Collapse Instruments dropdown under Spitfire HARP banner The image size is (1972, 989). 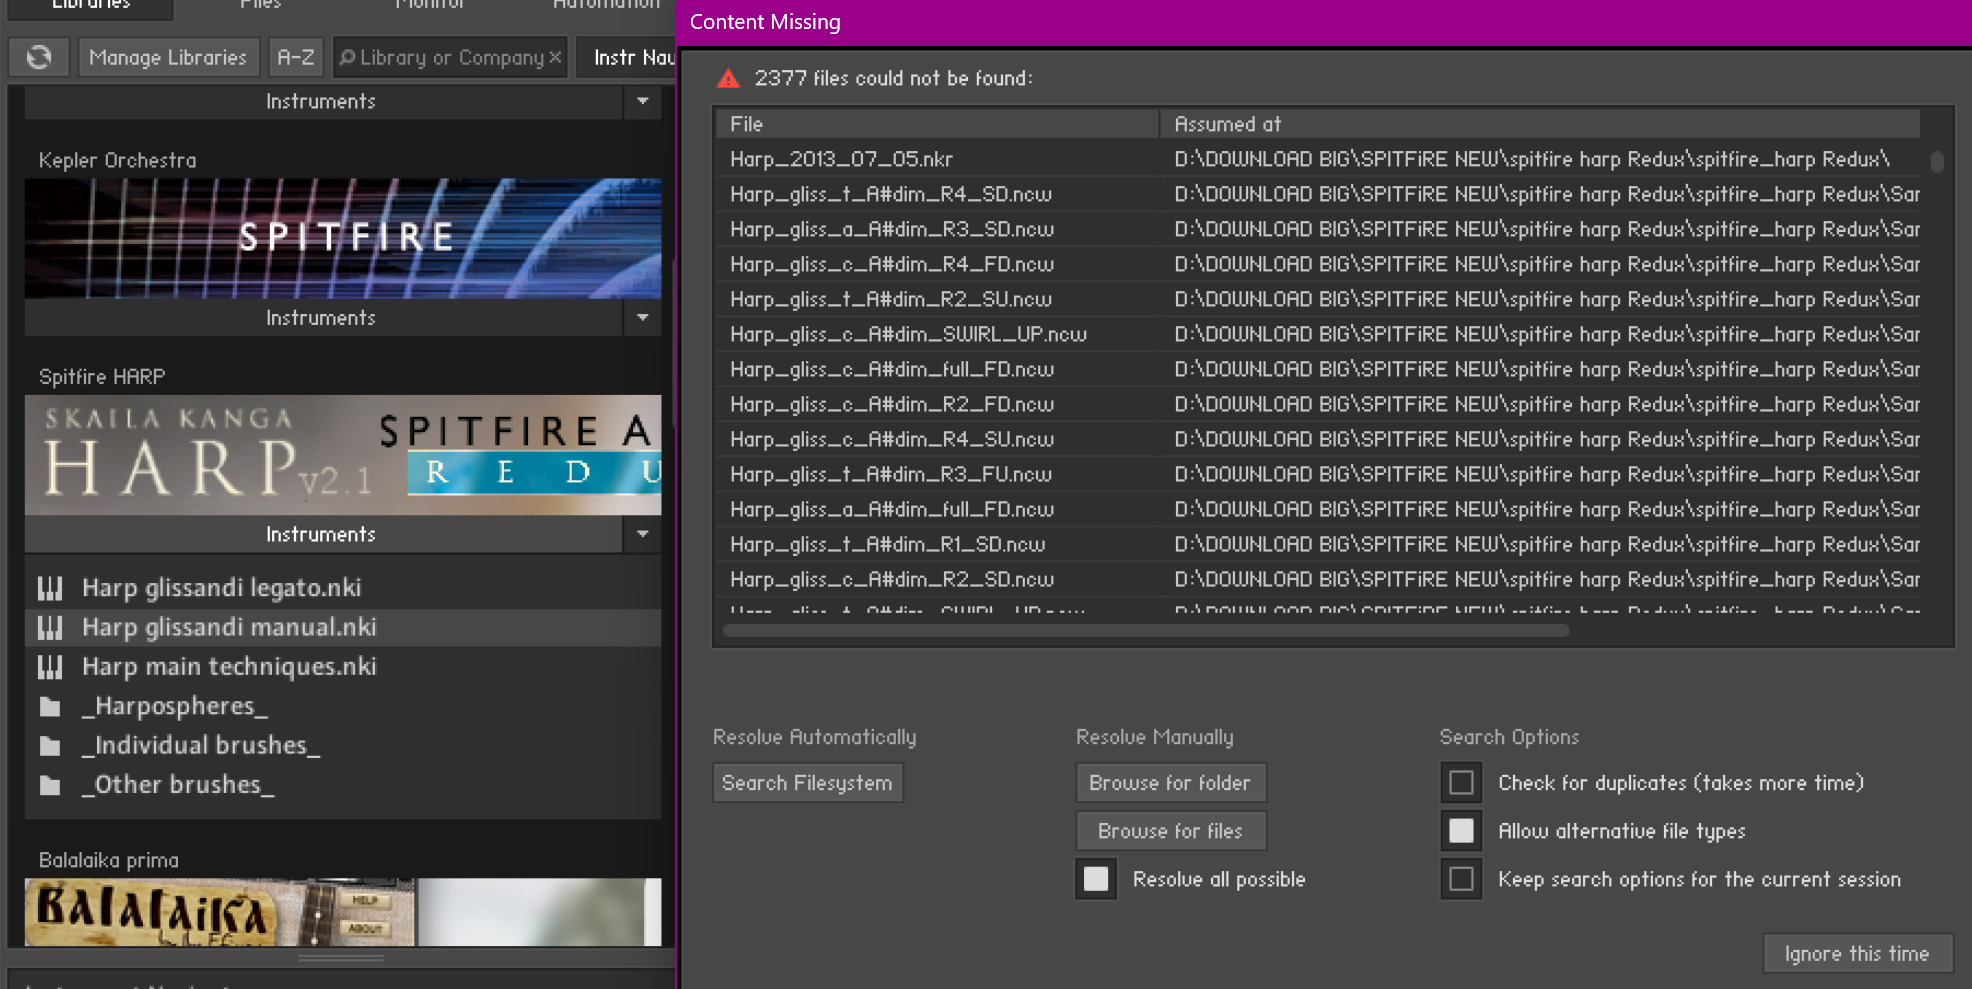pyautogui.click(x=643, y=534)
